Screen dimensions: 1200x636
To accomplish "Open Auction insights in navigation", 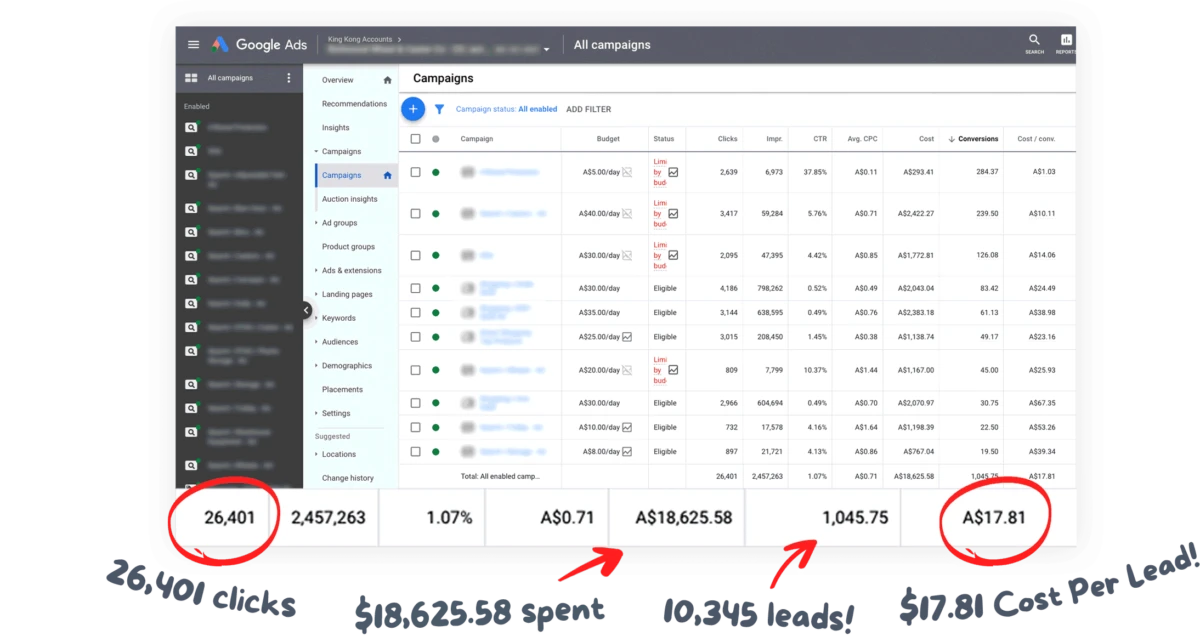I will coord(350,199).
